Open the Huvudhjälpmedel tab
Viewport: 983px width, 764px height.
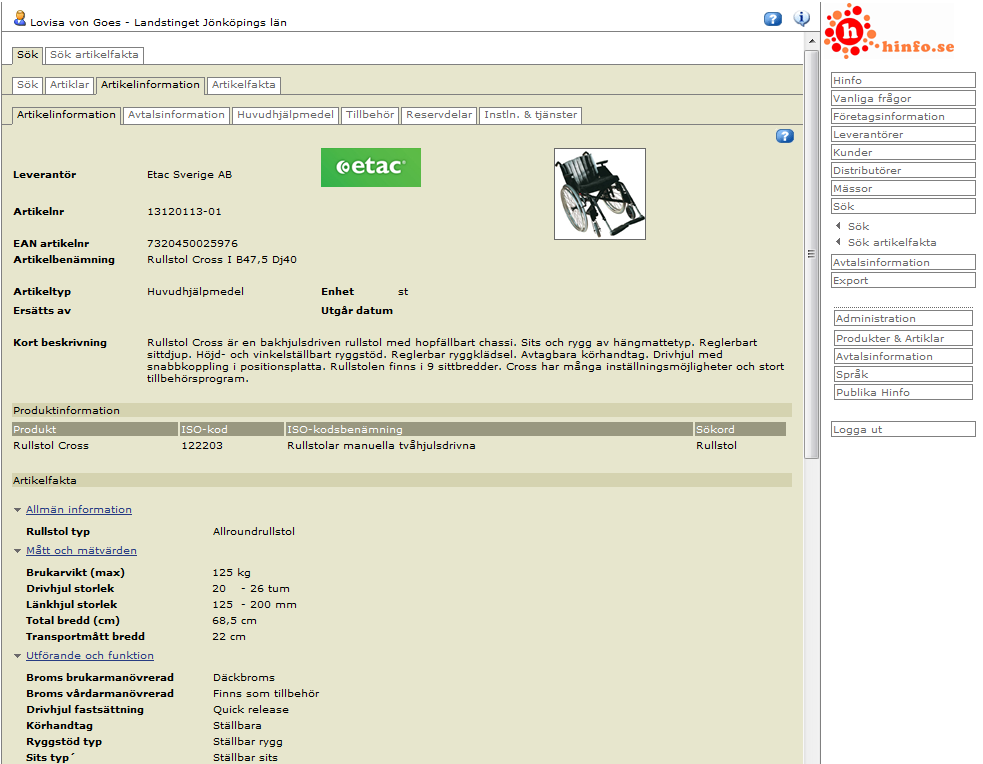[285, 115]
